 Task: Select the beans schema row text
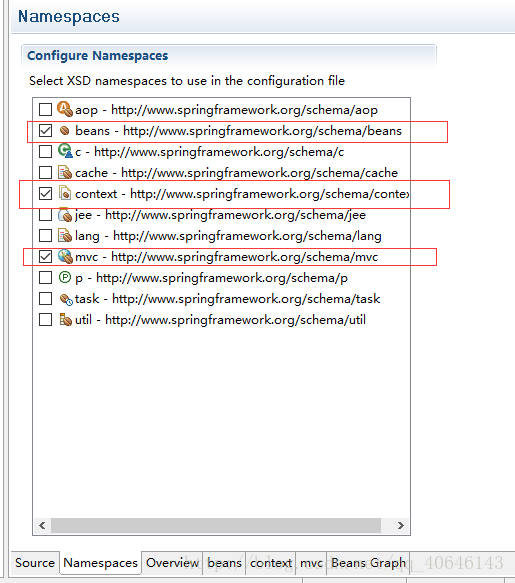click(x=238, y=131)
